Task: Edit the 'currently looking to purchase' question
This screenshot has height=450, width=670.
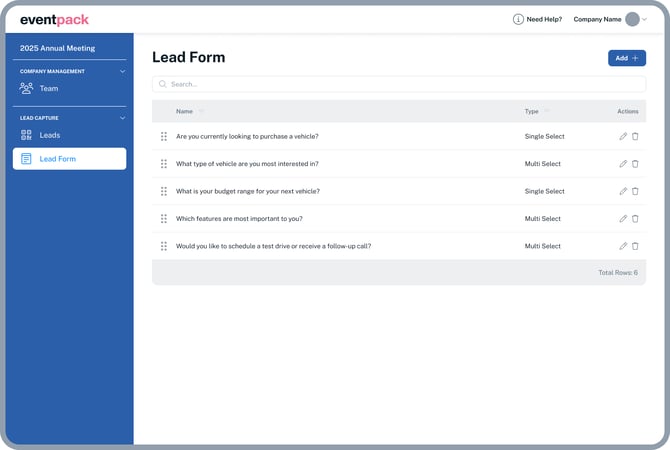Action: (x=623, y=136)
